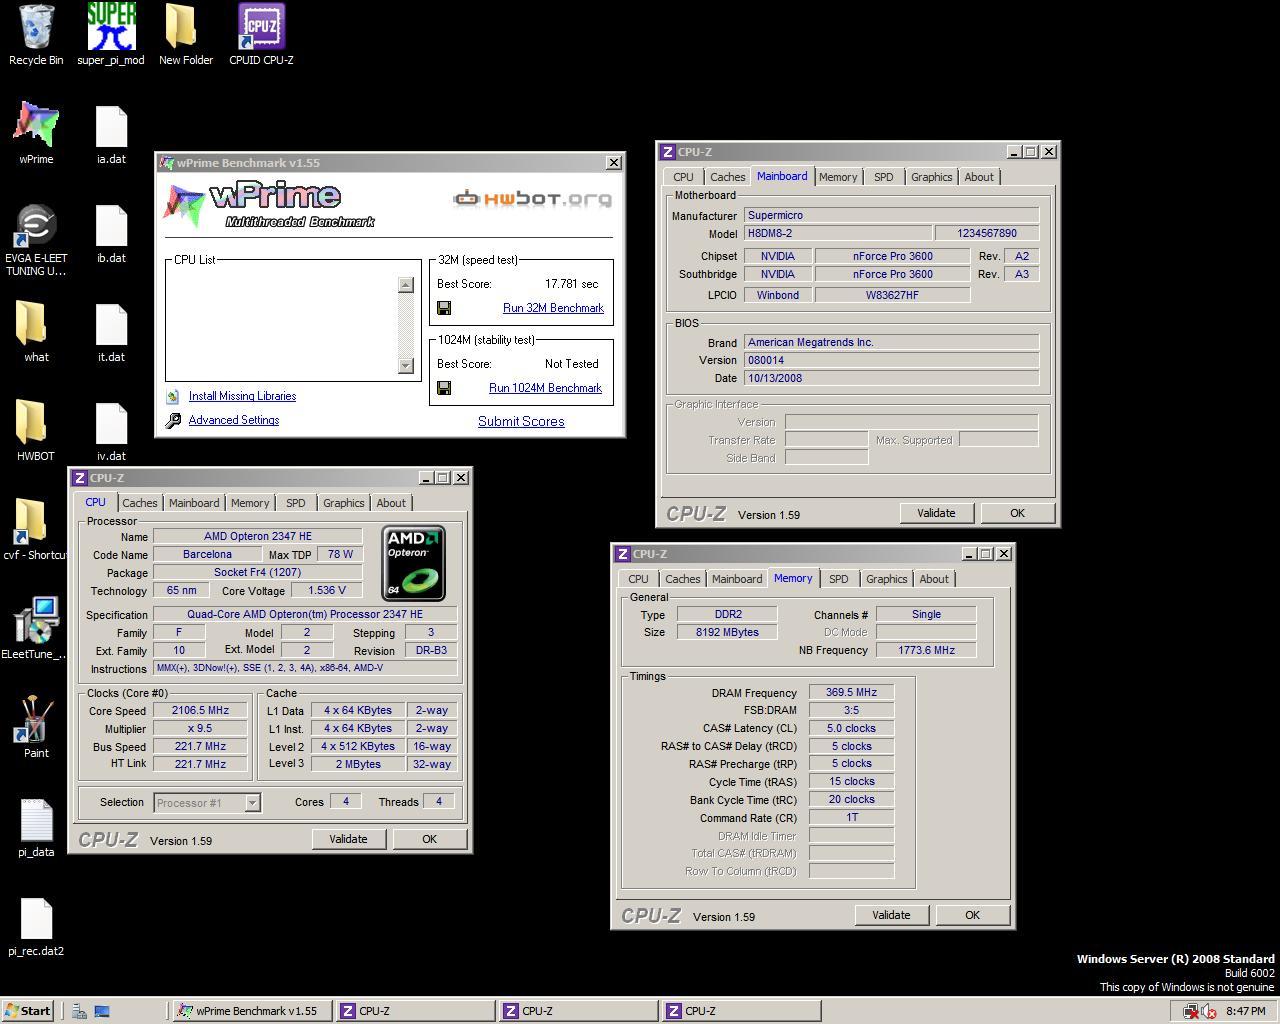The width and height of the screenshot is (1280, 1024).
Task: Open Mainboard tab in CPU window
Action: pos(193,503)
